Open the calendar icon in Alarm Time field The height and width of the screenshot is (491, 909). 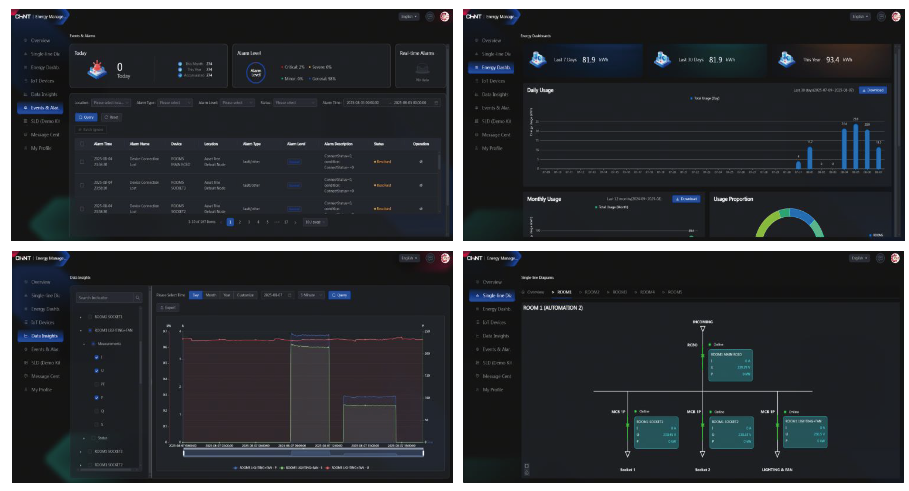pos(436,103)
